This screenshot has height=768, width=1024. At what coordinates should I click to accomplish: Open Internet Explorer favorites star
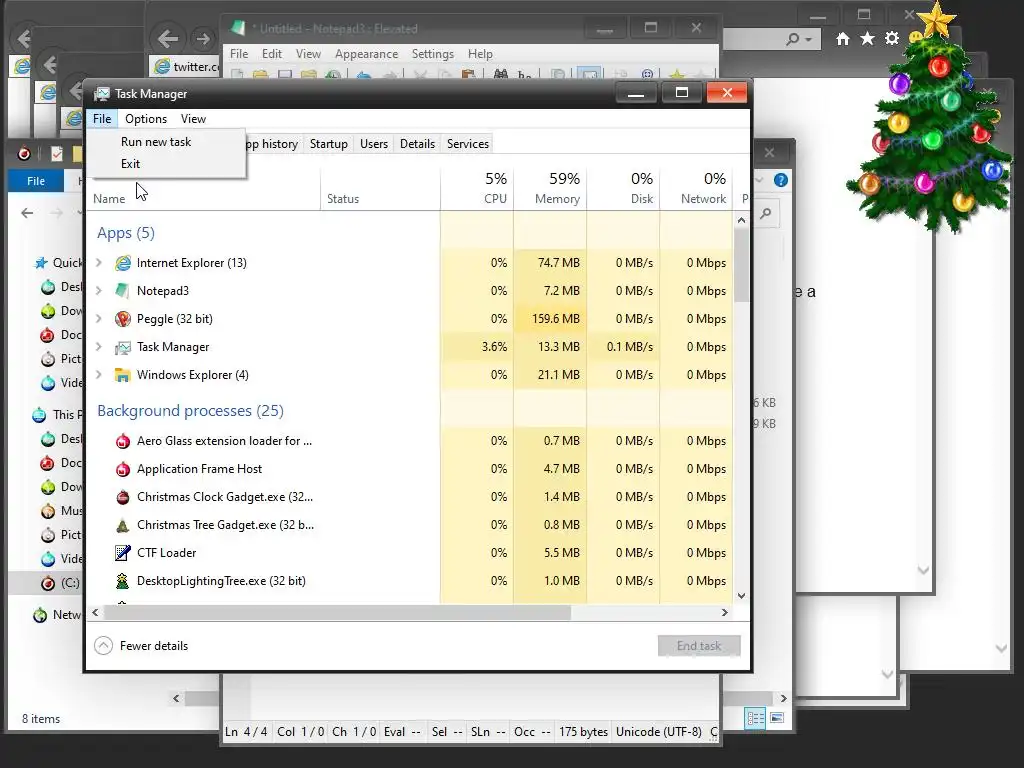pyautogui.click(x=867, y=39)
